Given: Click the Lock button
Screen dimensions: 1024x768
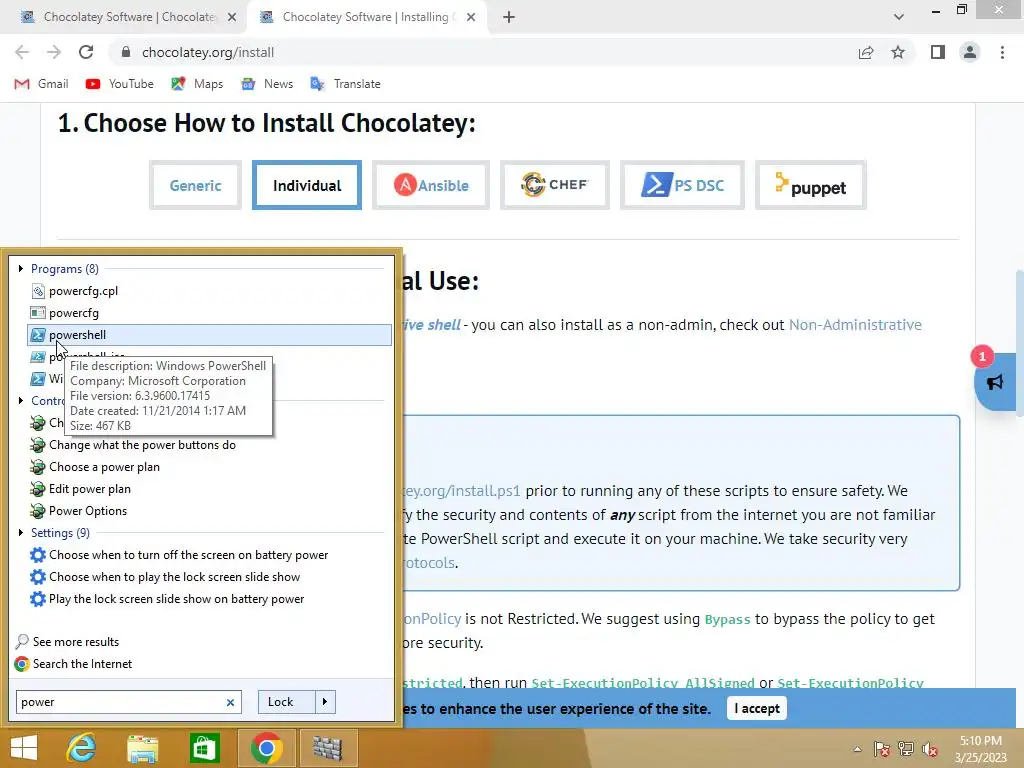Looking at the screenshot, I should [287, 702].
